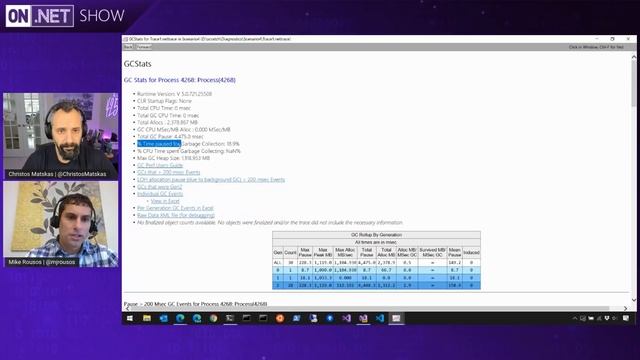This screenshot has width=640, height=360.
Task: Click GC Stats for Process 4268 heading
Action: pos(180,80)
